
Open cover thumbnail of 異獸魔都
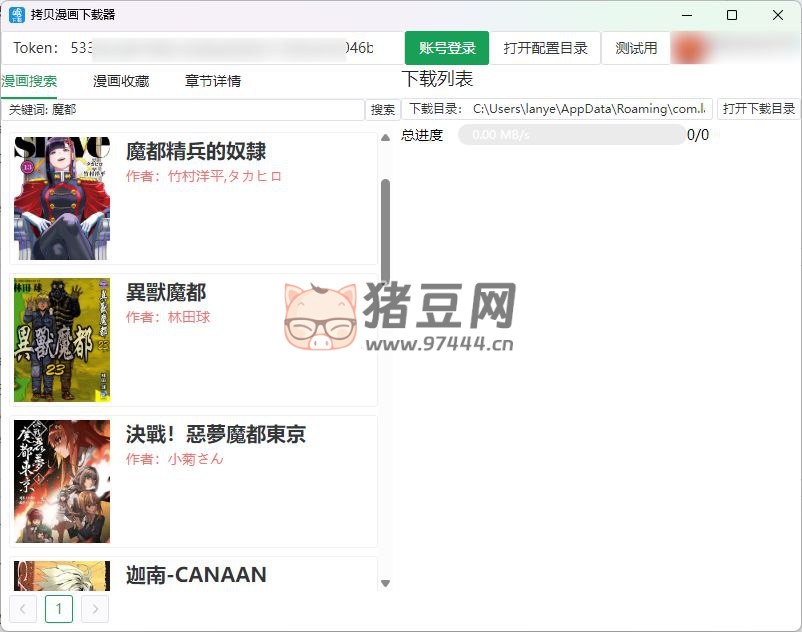click(x=62, y=340)
